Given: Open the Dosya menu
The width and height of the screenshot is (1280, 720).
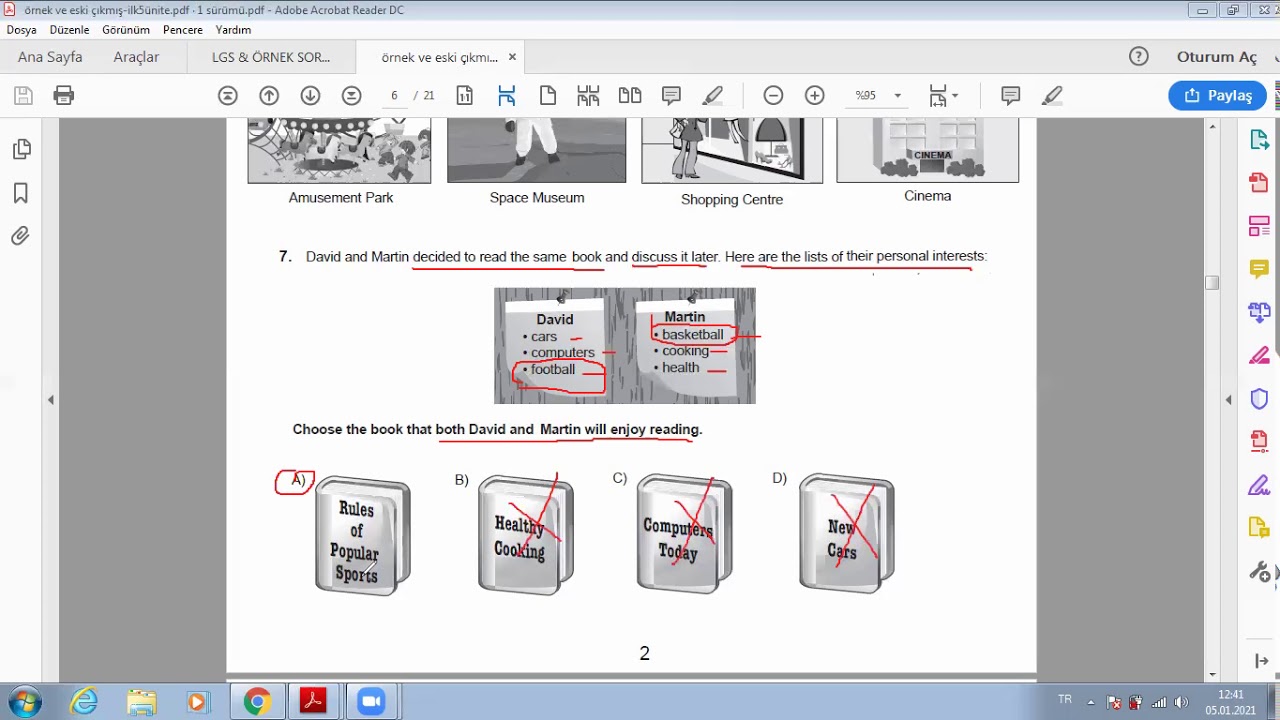Looking at the screenshot, I should click(x=21, y=30).
